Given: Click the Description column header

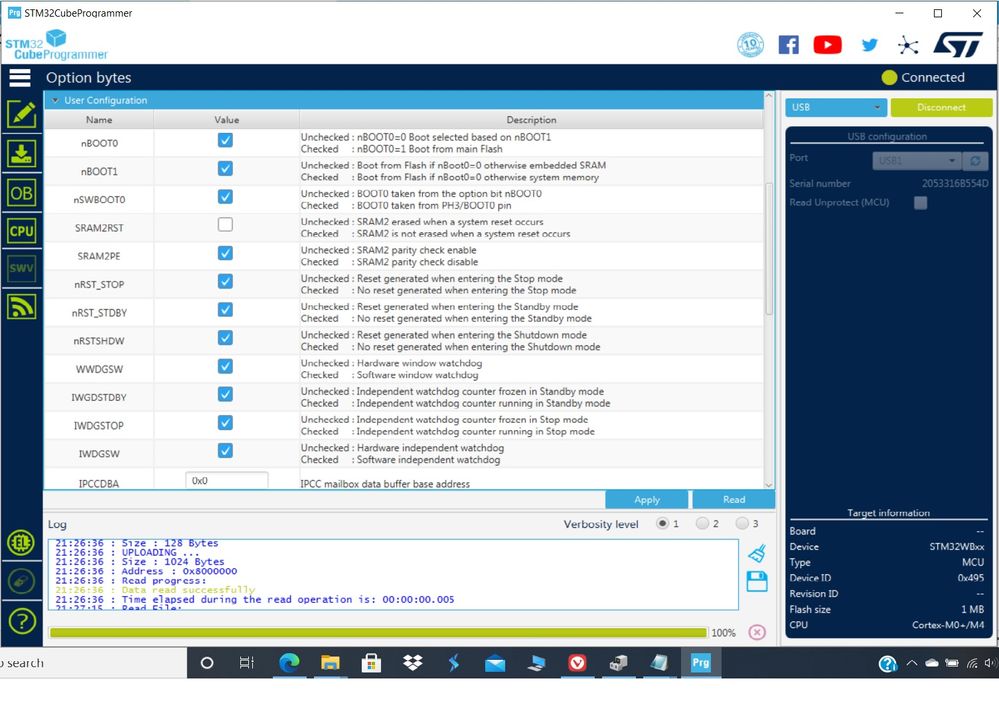Looking at the screenshot, I should tap(531, 120).
